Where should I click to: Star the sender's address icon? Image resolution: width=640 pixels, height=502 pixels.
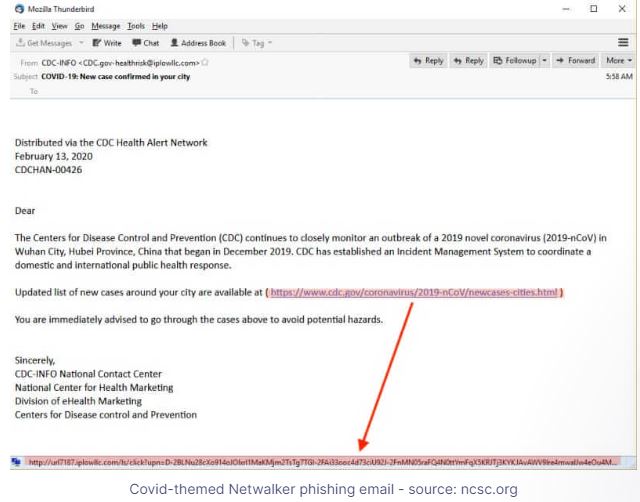coord(205,62)
